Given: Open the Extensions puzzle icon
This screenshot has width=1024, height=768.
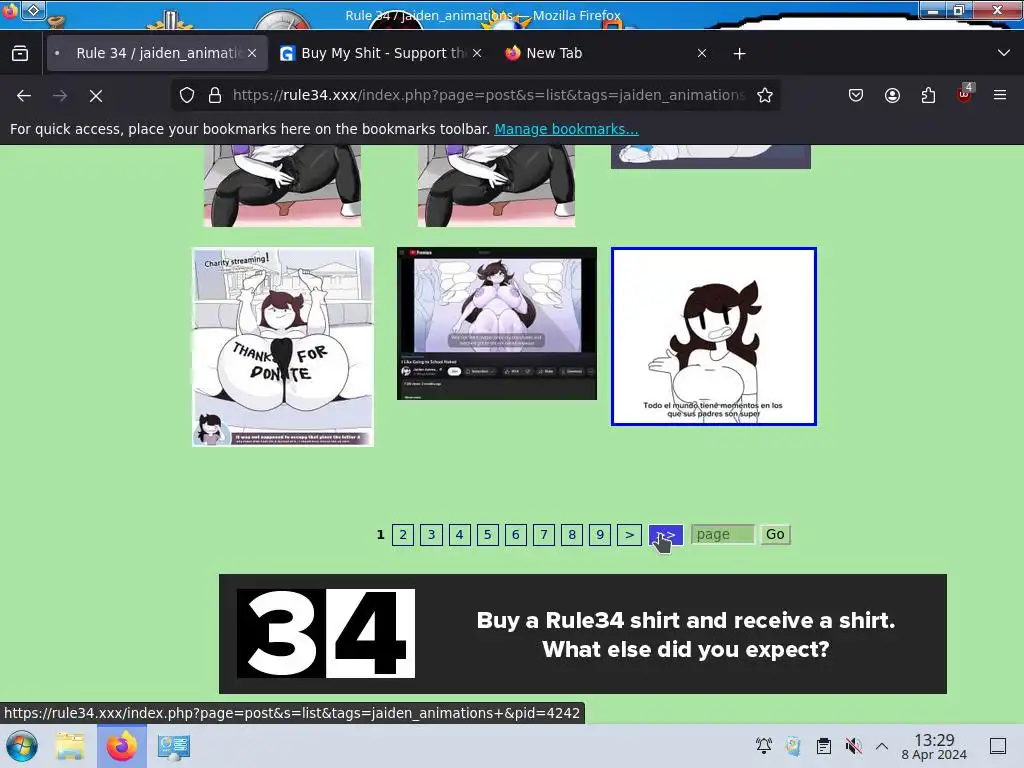Looking at the screenshot, I should pyautogui.click(x=928, y=95).
